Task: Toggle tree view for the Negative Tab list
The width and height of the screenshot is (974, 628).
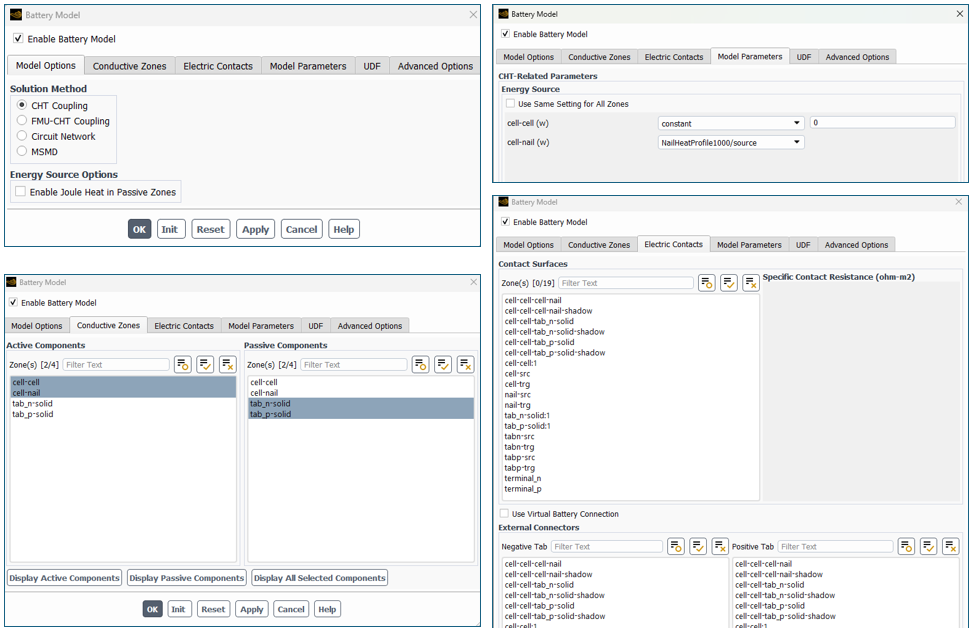Action: tap(676, 547)
